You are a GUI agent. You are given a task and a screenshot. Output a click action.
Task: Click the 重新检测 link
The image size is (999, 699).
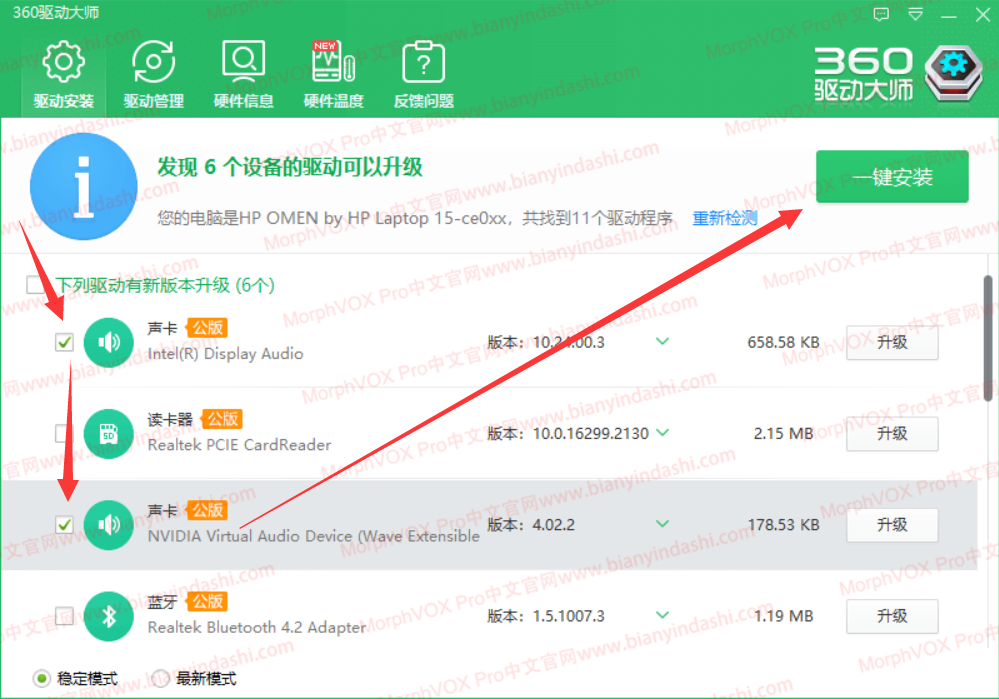click(x=724, y=219)
